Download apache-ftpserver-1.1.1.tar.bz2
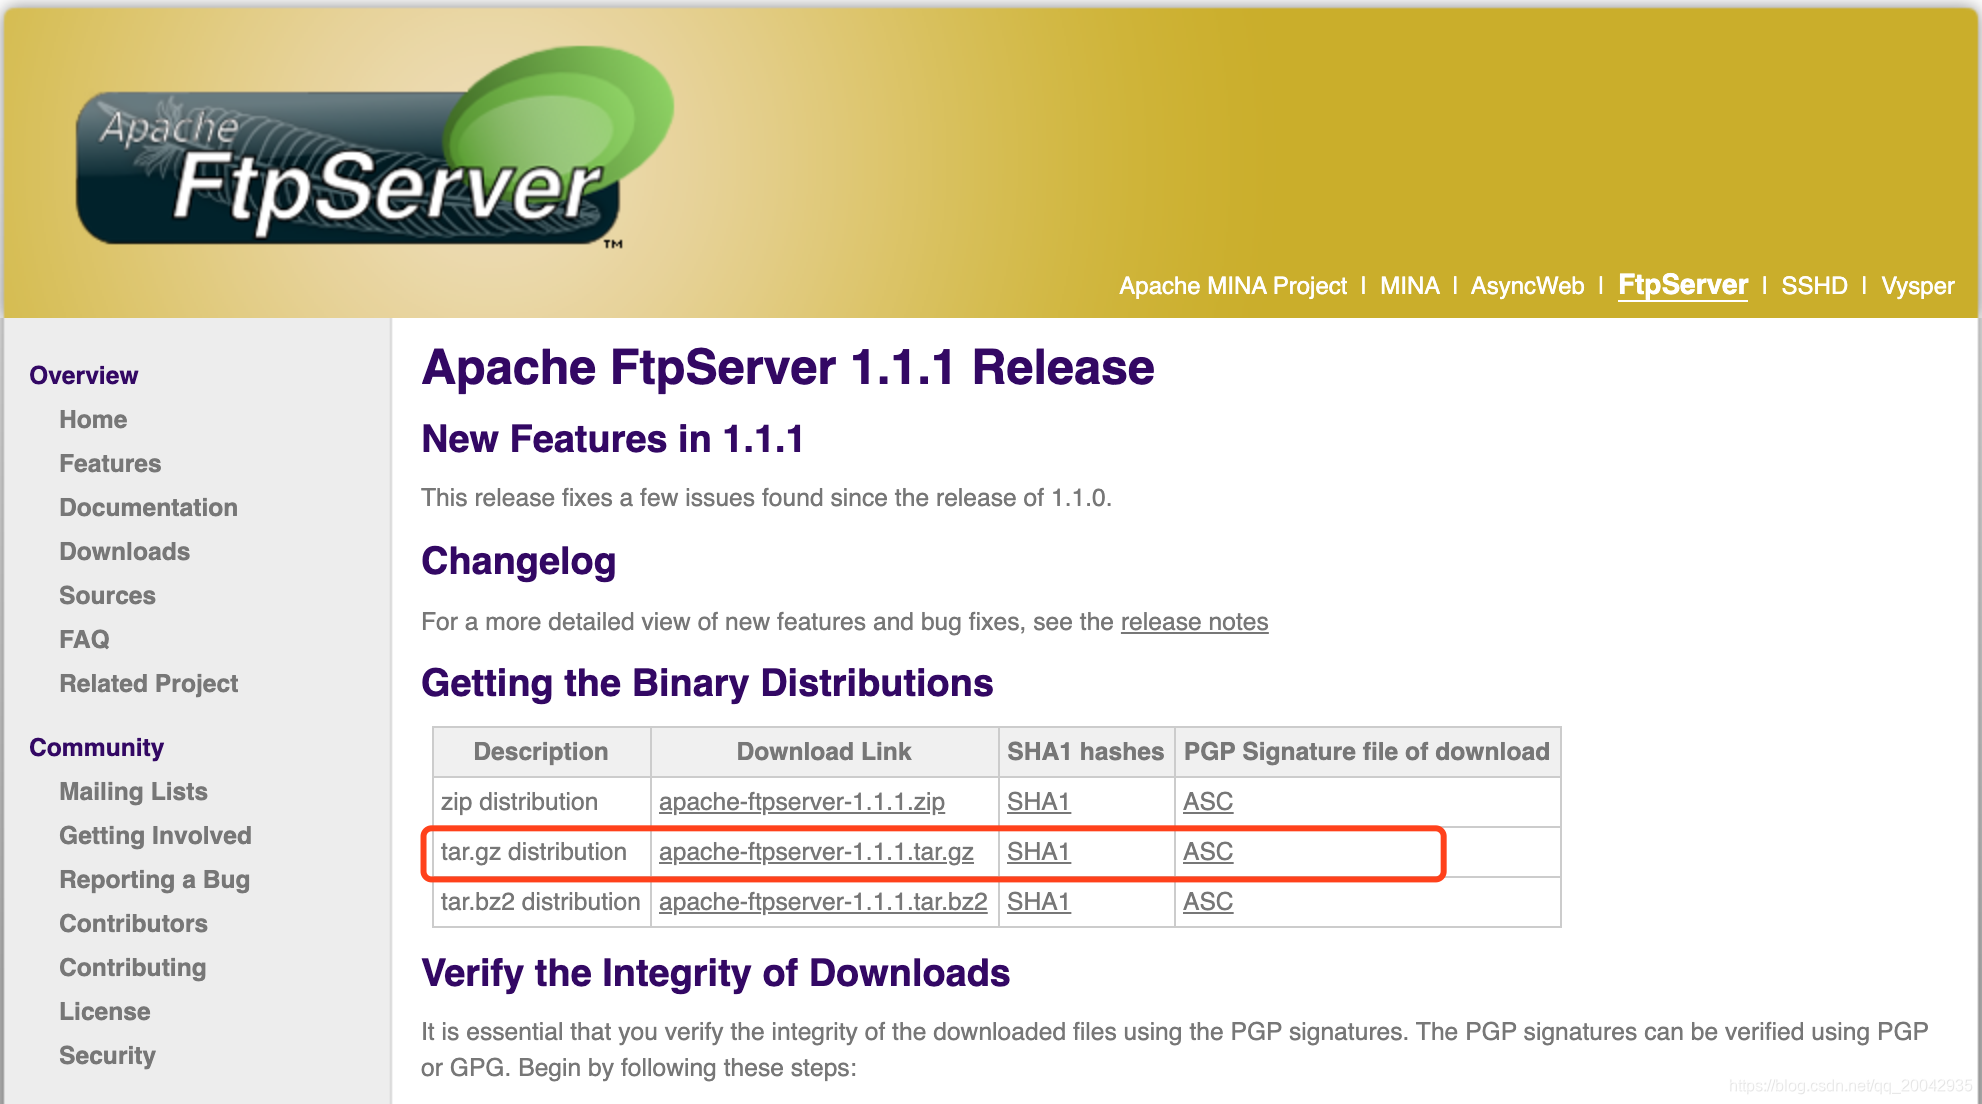Viewport: 1982px width, 1104px height. tap(823, 902)
